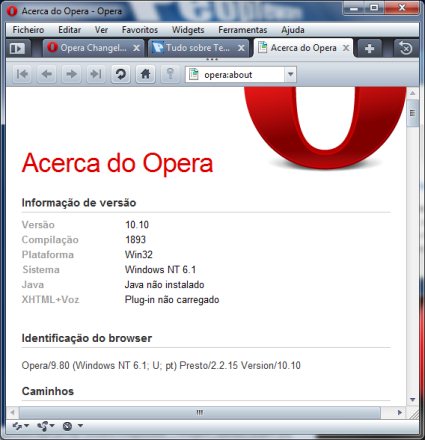Click the Informação de versão heading
The height and width of the screenshot is (440, 425).
79,203
